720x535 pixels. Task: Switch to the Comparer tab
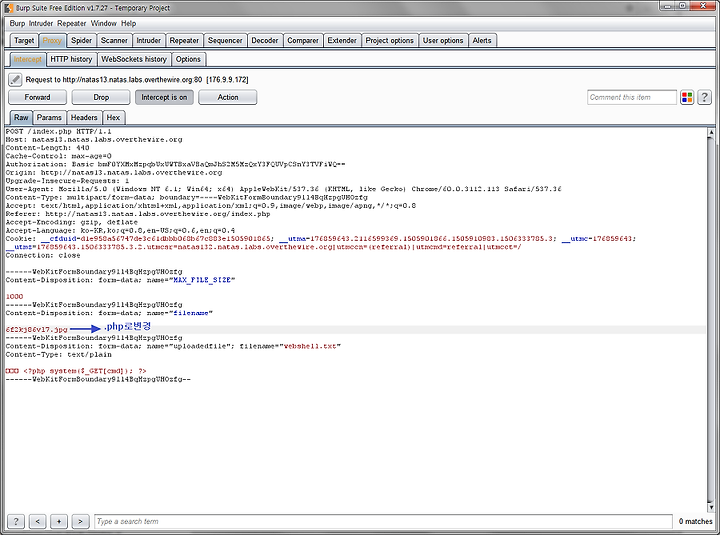[x=303, y=40]
